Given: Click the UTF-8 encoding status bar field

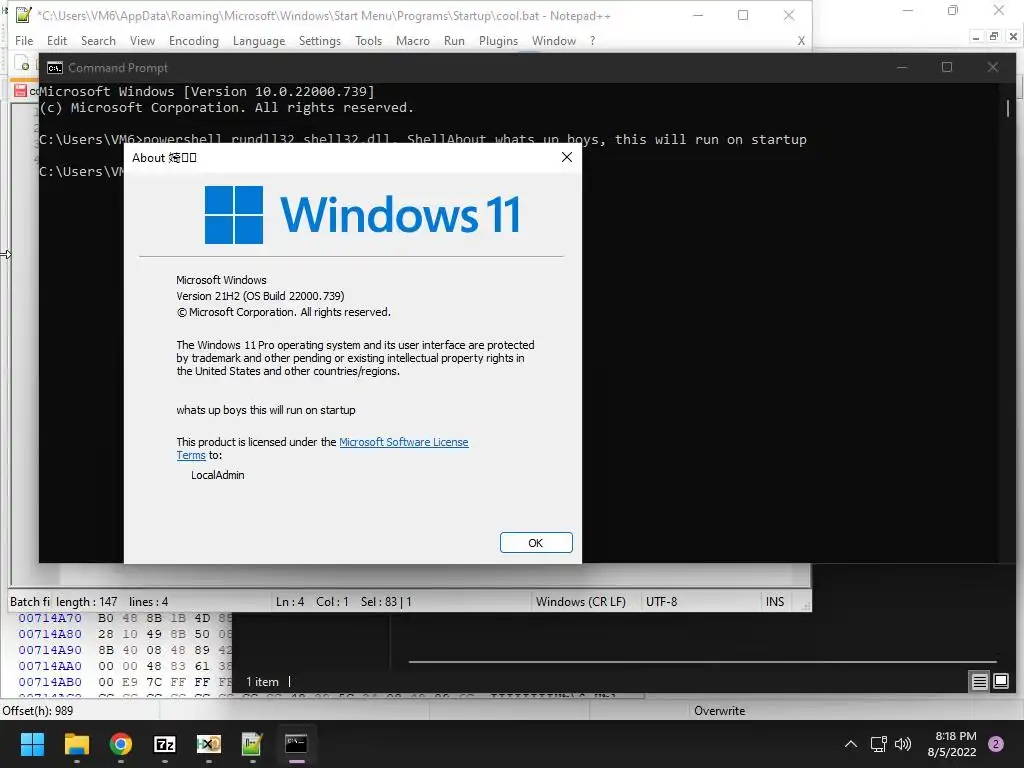Looking at the screenshot, I should pyautogui.click(x=662, y=601).
